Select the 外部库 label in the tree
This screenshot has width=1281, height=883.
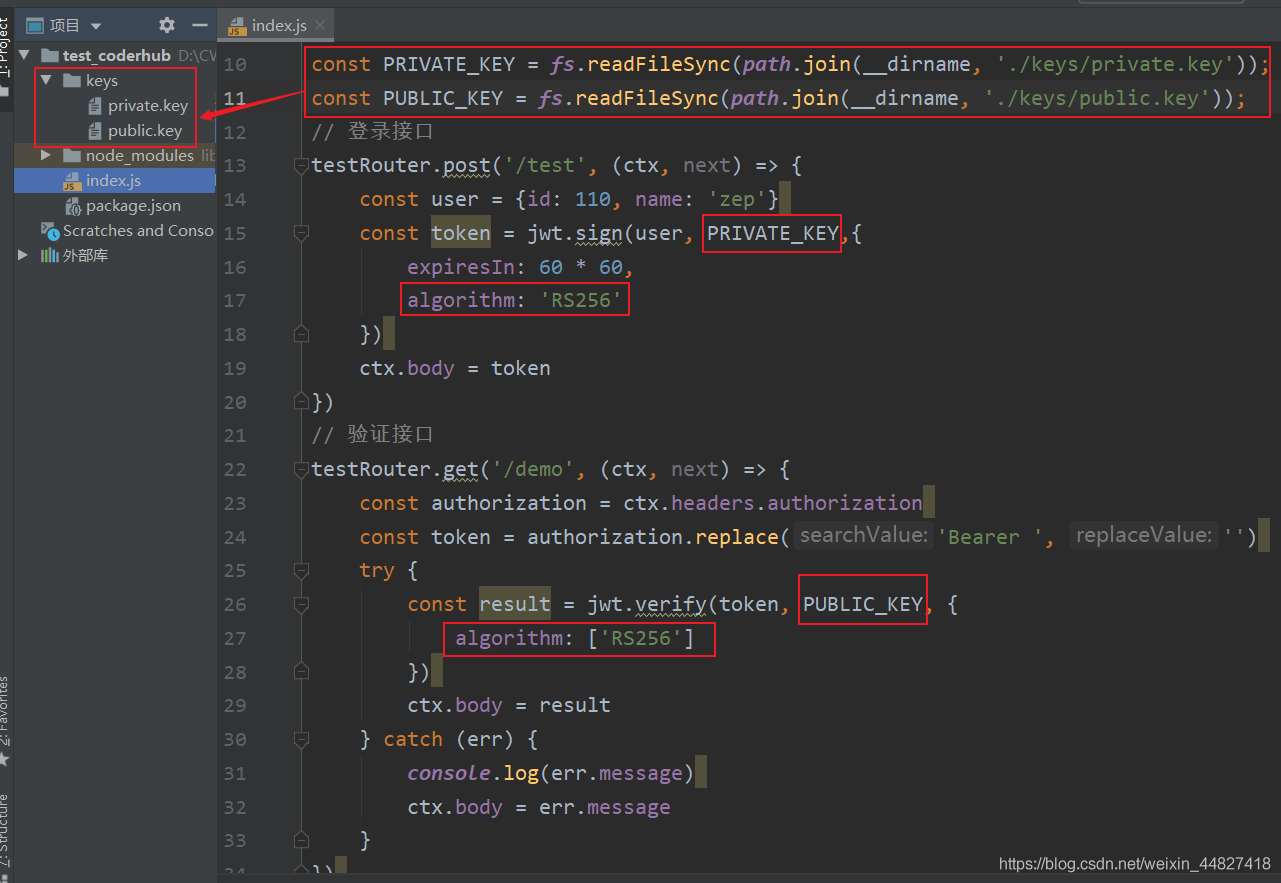tap(86, 256)
